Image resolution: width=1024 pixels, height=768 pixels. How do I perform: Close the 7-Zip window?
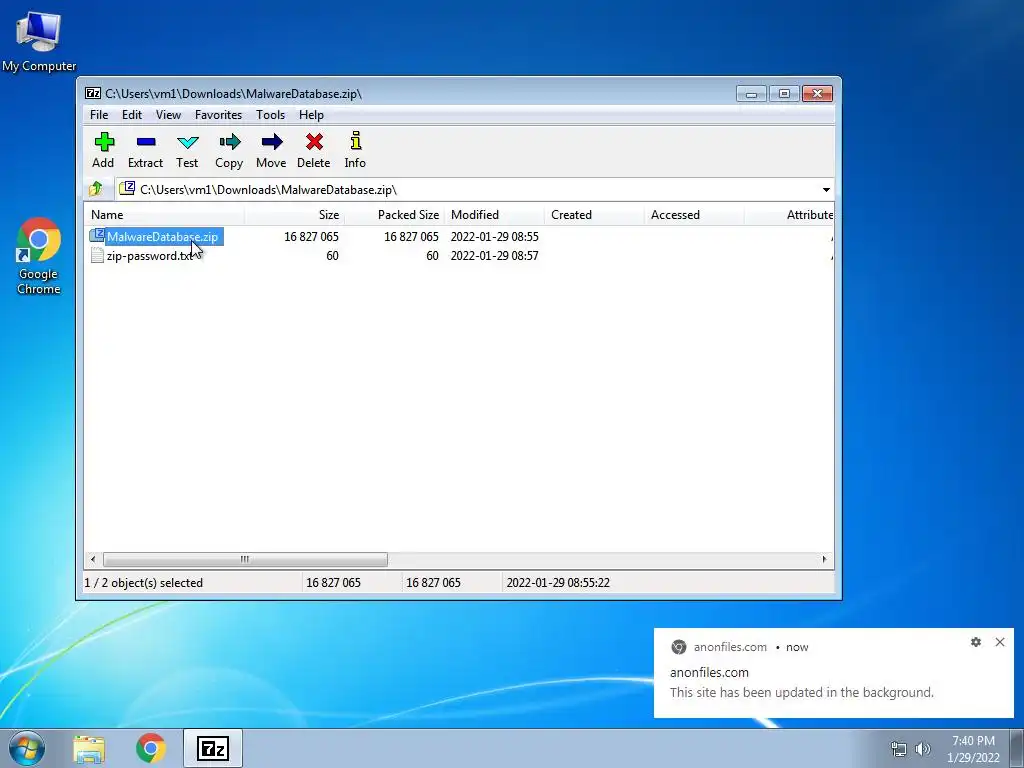[x=817, y=94]
